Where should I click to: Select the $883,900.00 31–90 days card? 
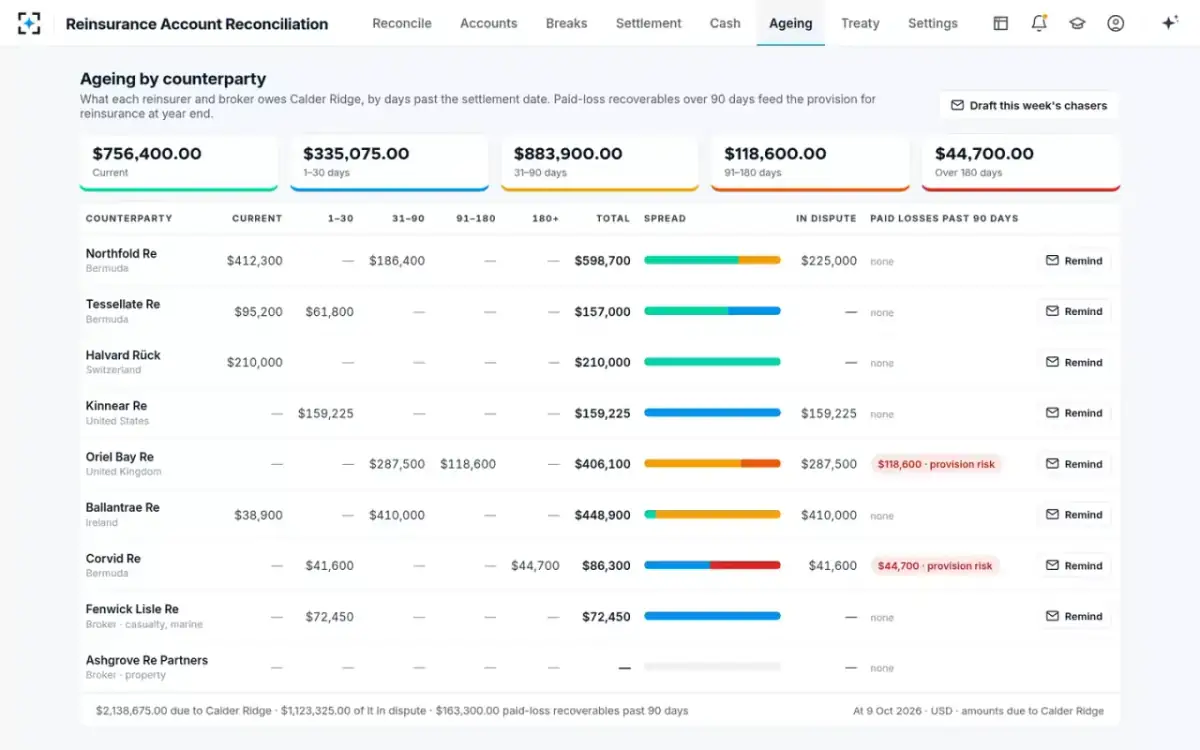click(x=600, y=163)
